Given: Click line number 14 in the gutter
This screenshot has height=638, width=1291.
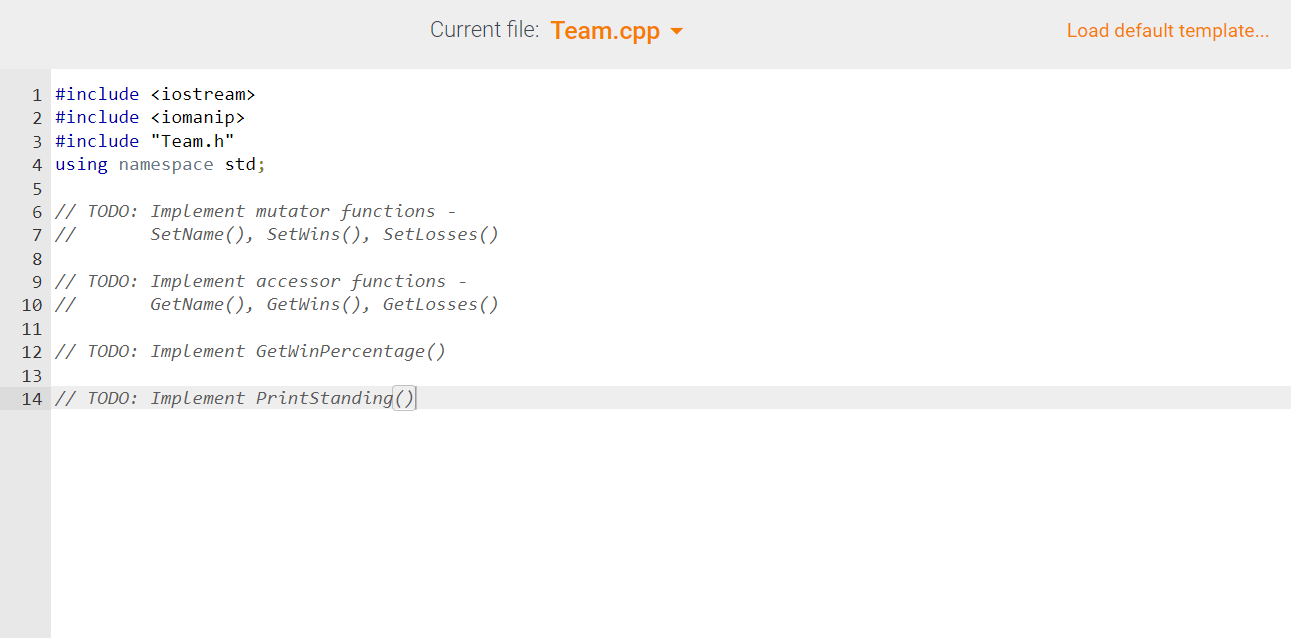Looking at the screenshot, I should [31, 399].
